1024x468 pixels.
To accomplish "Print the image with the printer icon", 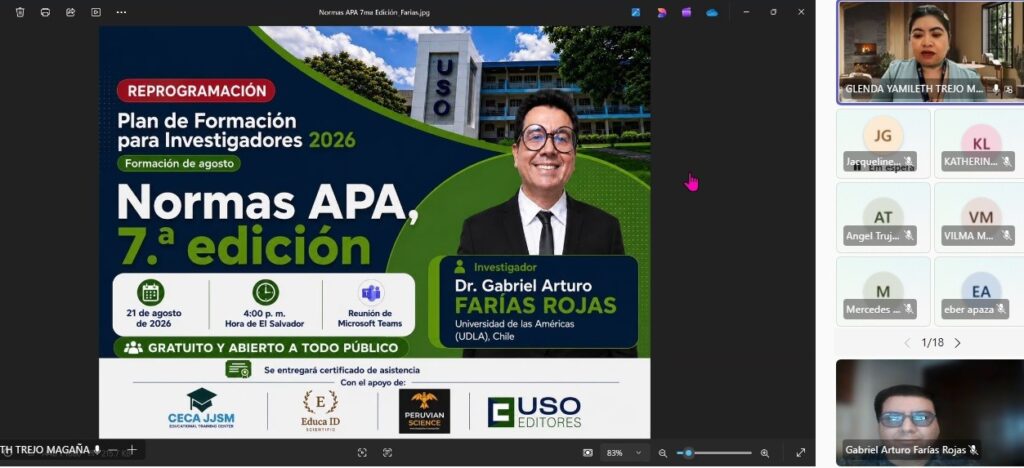I will [x=45, y=12].
